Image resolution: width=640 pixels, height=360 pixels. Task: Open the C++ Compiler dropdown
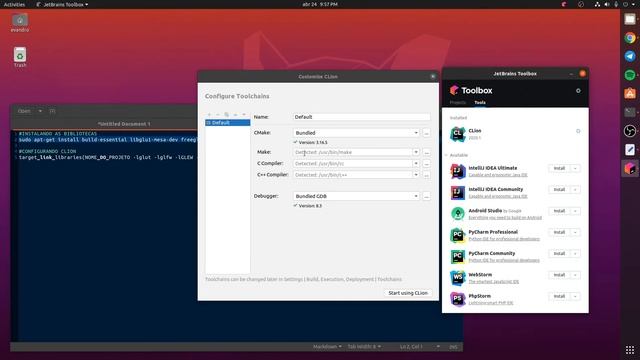click(x=416, y=175)
